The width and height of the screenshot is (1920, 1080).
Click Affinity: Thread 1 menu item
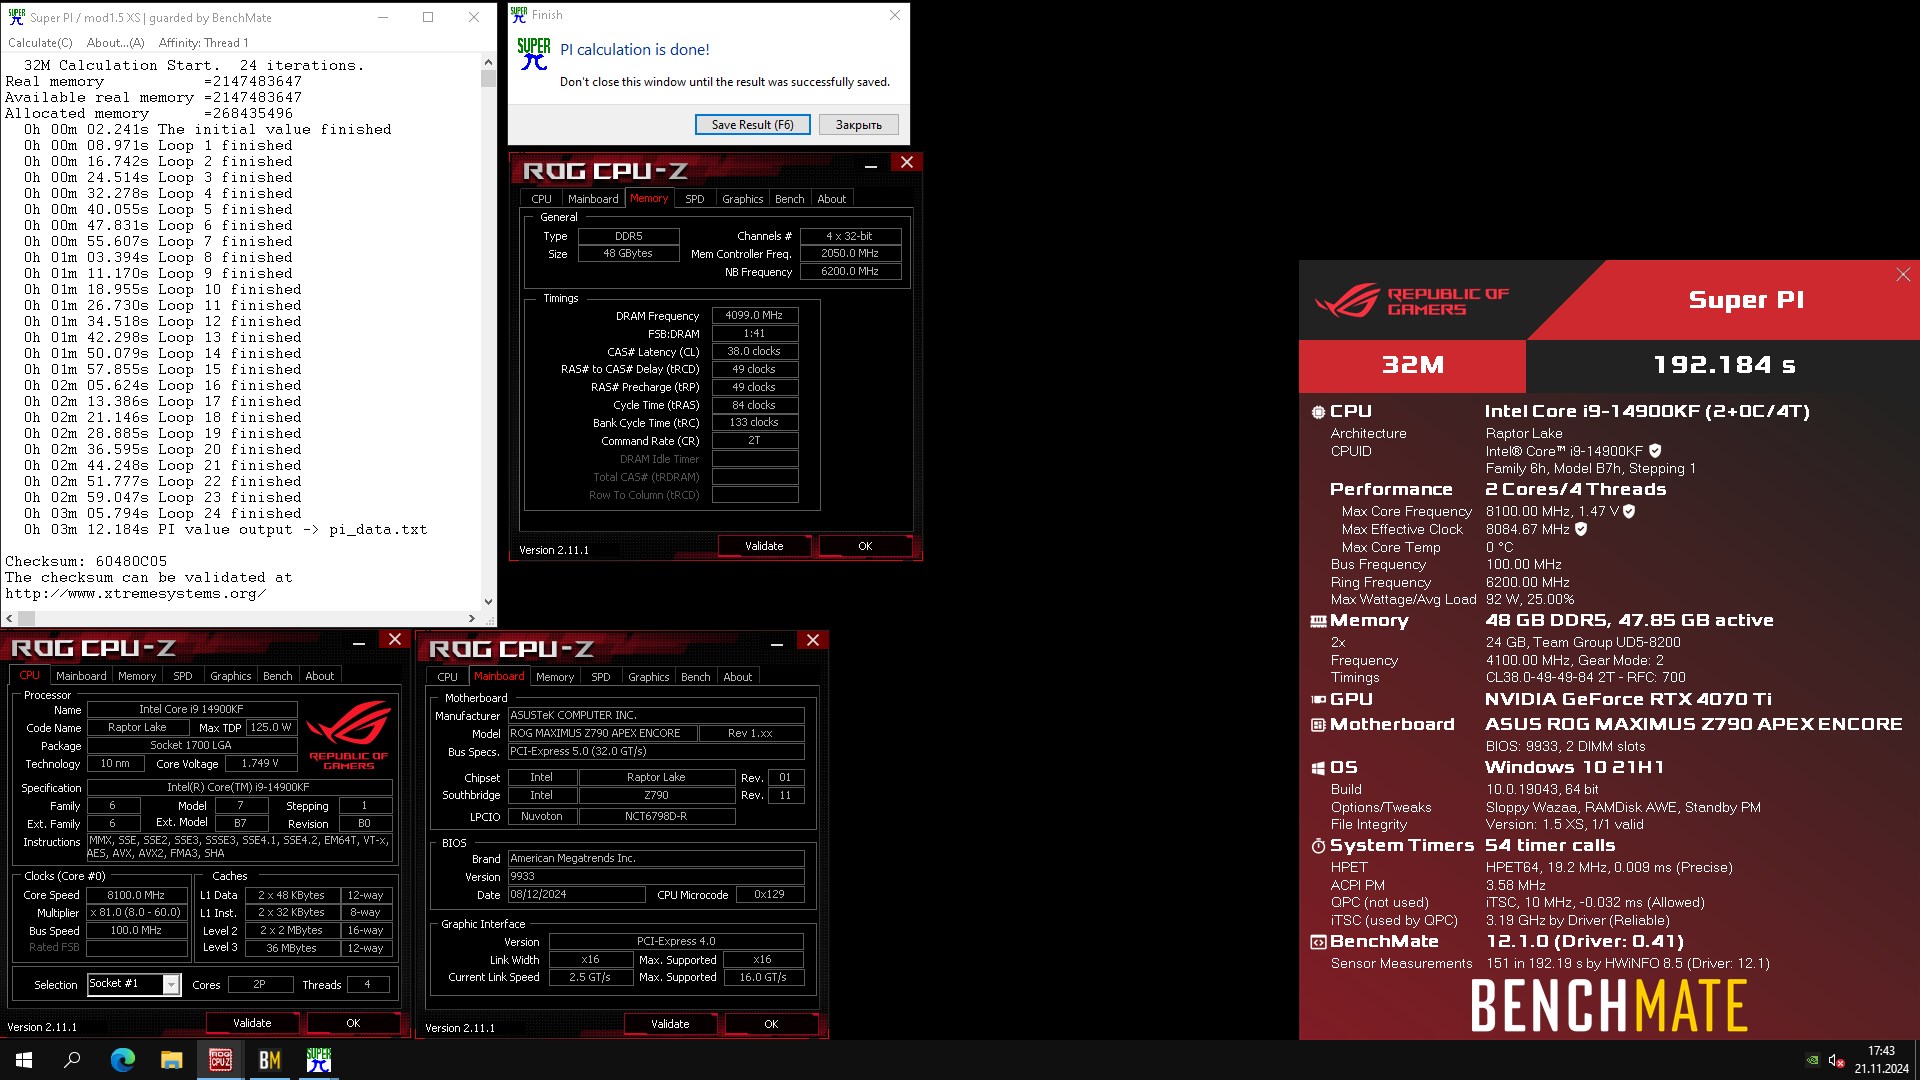pos(203,43)
